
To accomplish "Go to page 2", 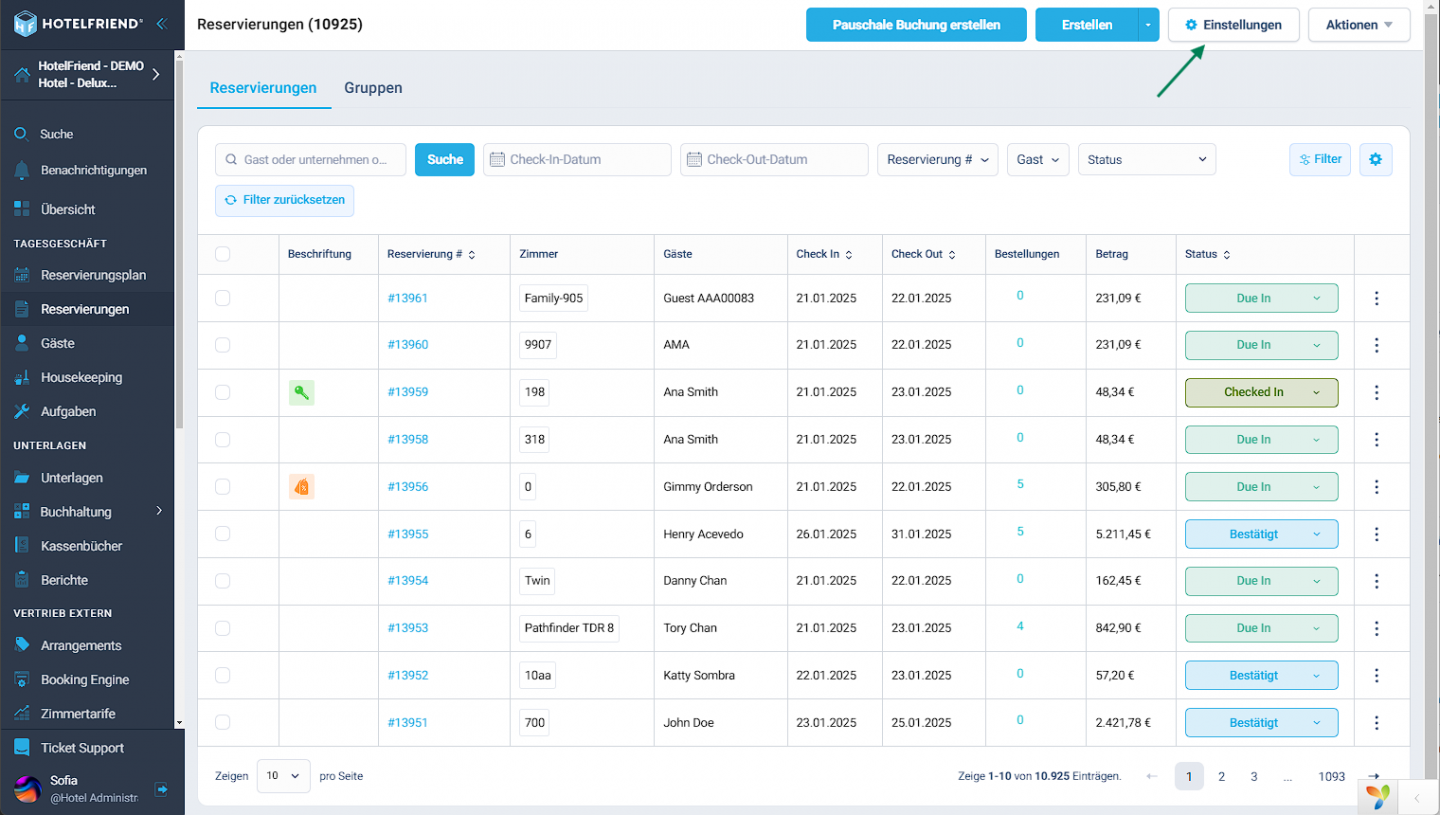I will point(1221,776).
